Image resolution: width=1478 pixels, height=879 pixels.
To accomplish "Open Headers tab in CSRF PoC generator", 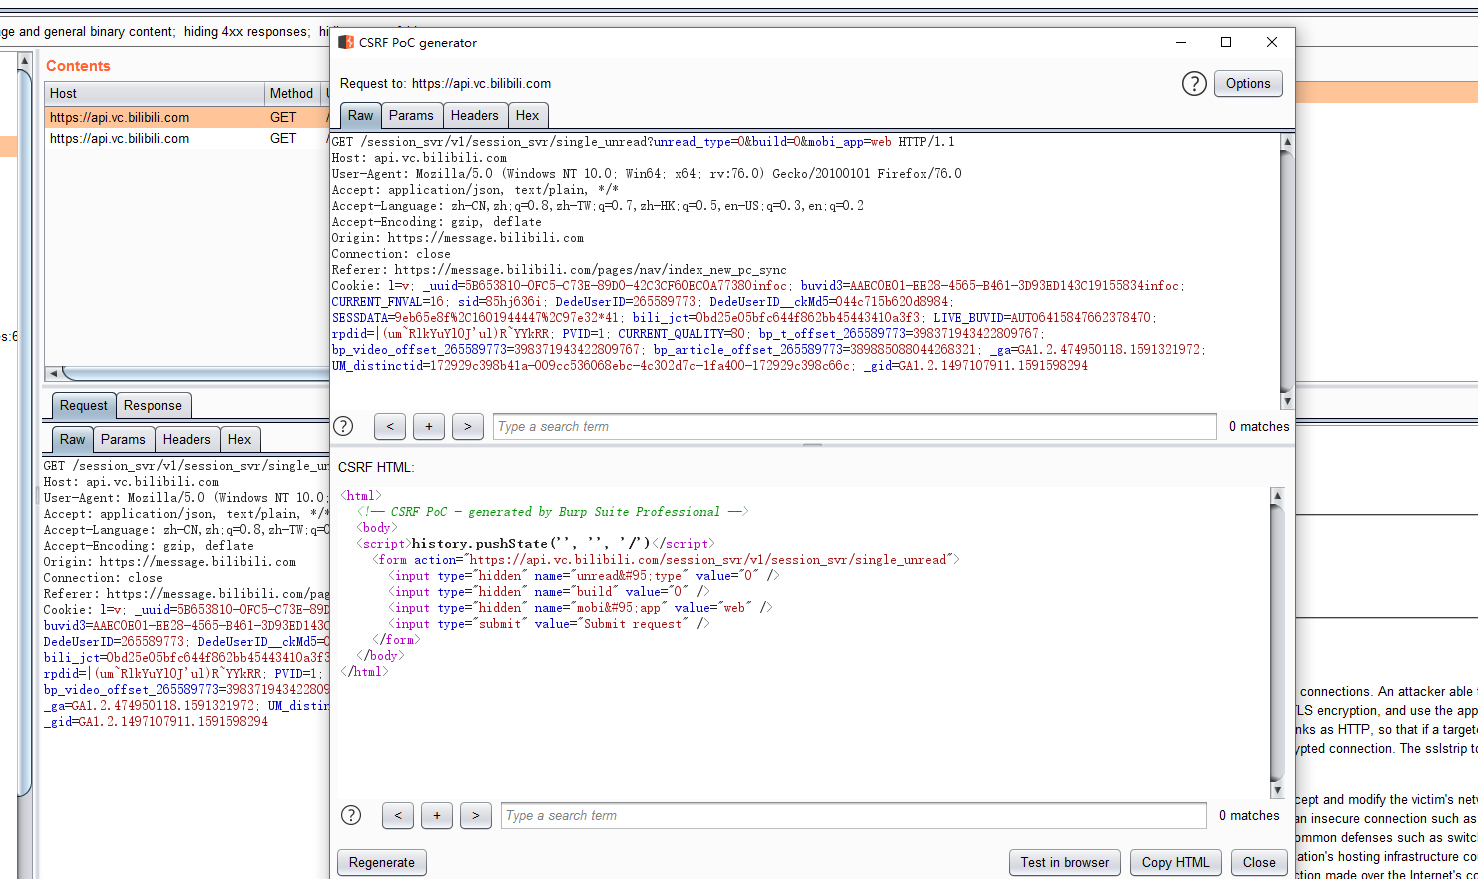I will coord(474,116).
